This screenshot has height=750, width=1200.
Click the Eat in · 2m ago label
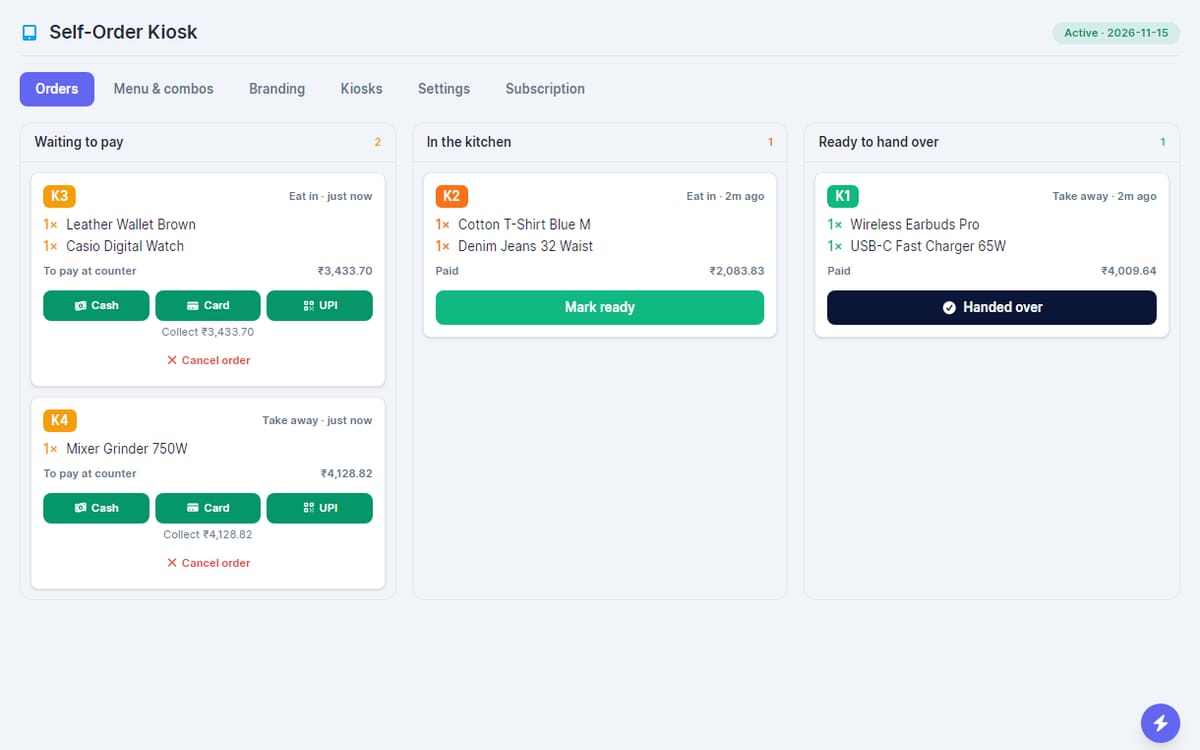[725, 196]
